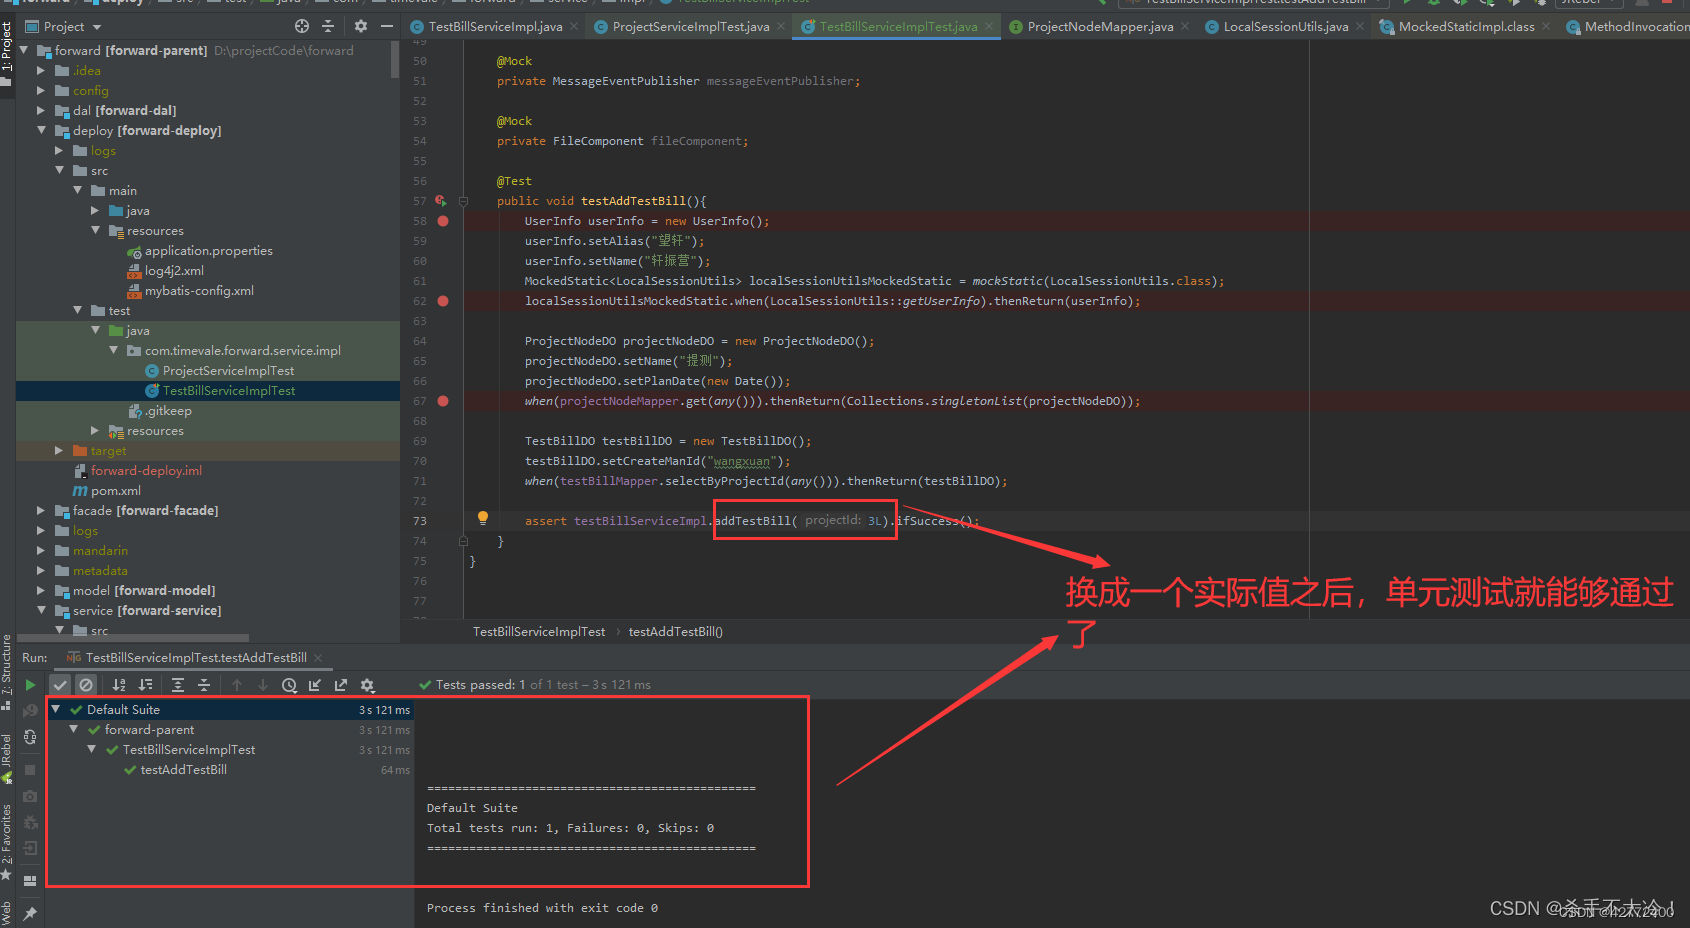Close the Run tab TestBillServiceImplTest.testAddTestBill

(x=318, y=657)
